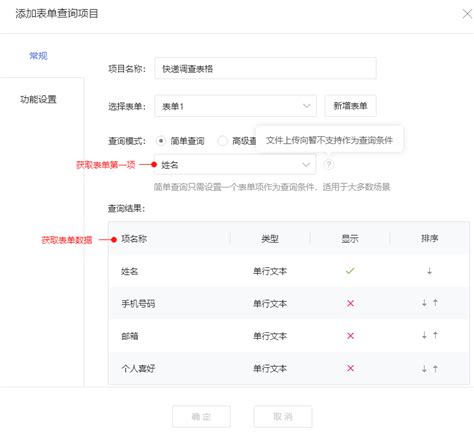This screenshot has width=474, height=436.
Task: Enable display for 邮箱 row
Action: pos(350,336)
